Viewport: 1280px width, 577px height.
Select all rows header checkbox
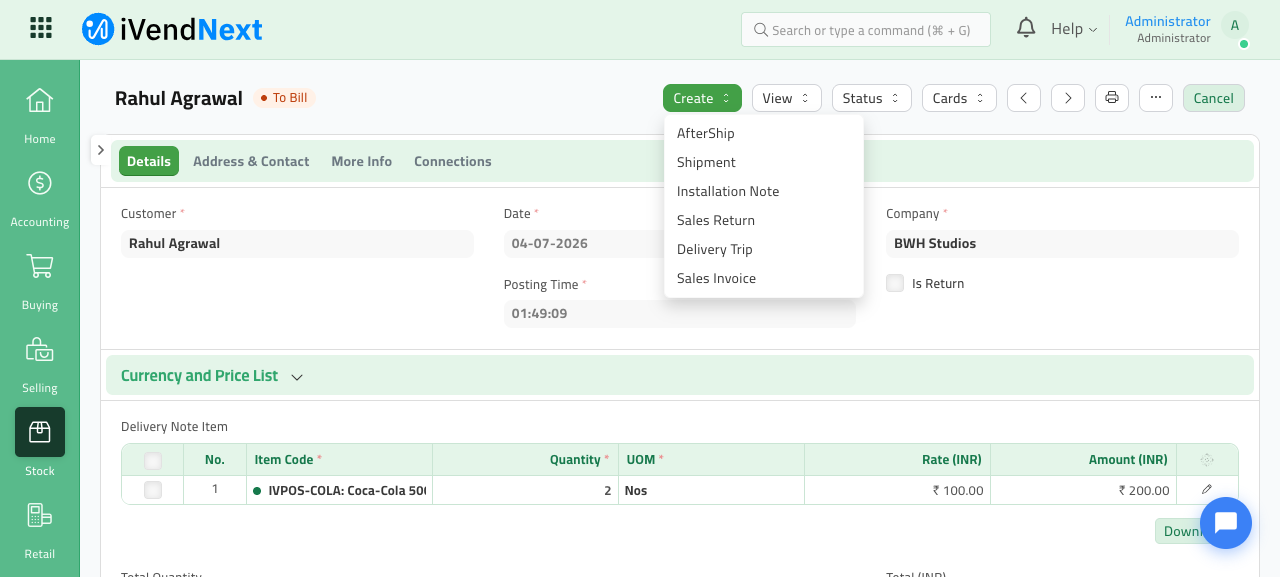(153, 461)
